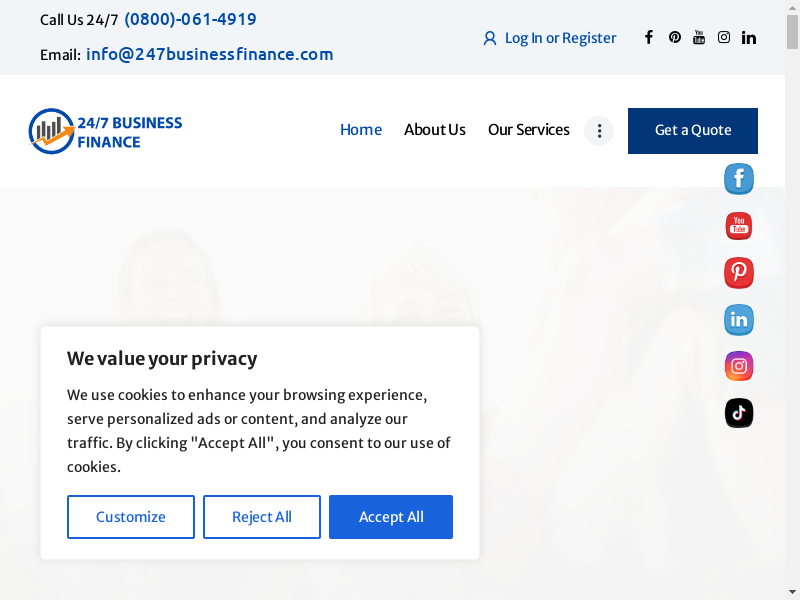Open floating Facebook share button

point(739,179)
